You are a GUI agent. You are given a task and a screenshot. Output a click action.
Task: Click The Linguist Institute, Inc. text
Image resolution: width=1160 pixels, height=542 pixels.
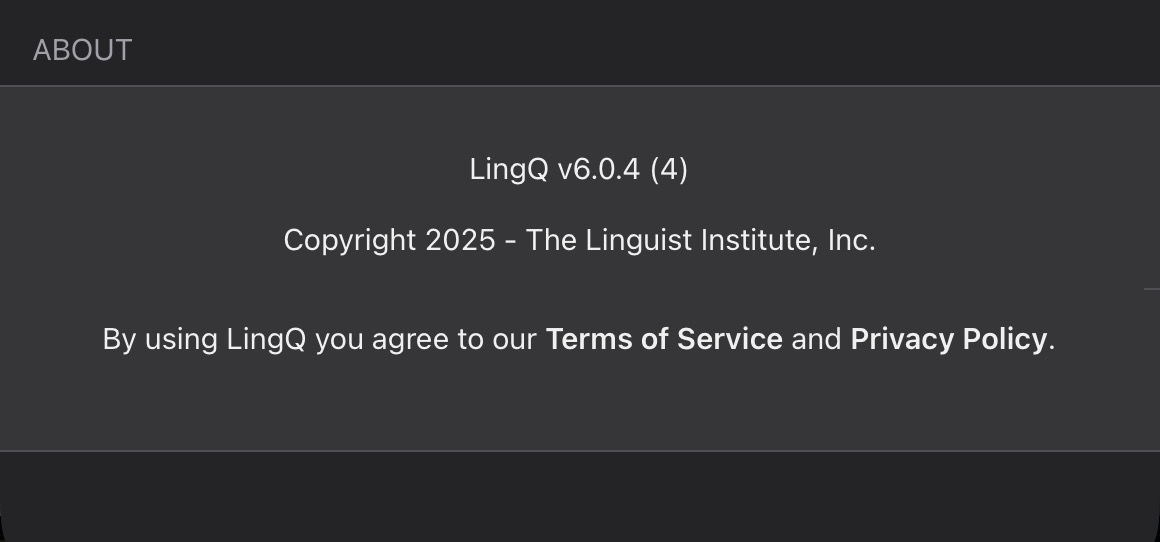700,240
